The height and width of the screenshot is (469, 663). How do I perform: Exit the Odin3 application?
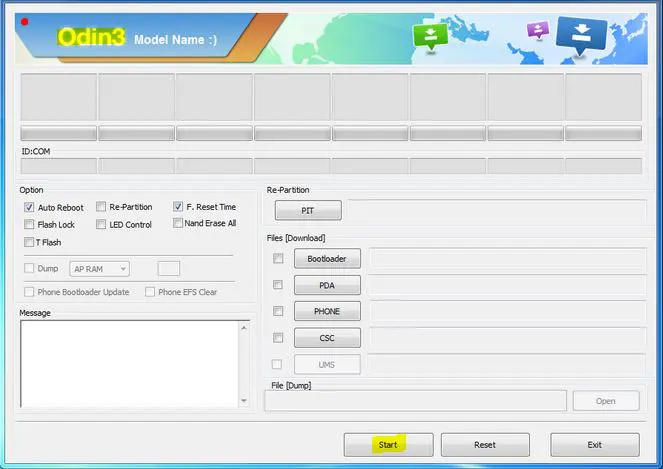point(595,445)
